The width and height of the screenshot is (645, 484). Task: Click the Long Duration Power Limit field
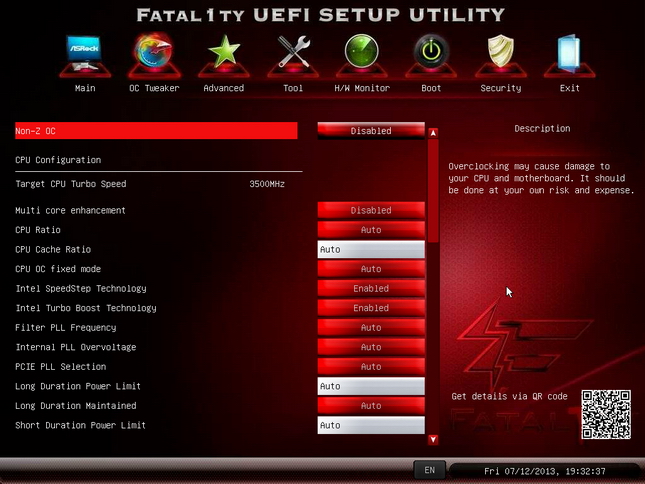click(x=371, y=386)
